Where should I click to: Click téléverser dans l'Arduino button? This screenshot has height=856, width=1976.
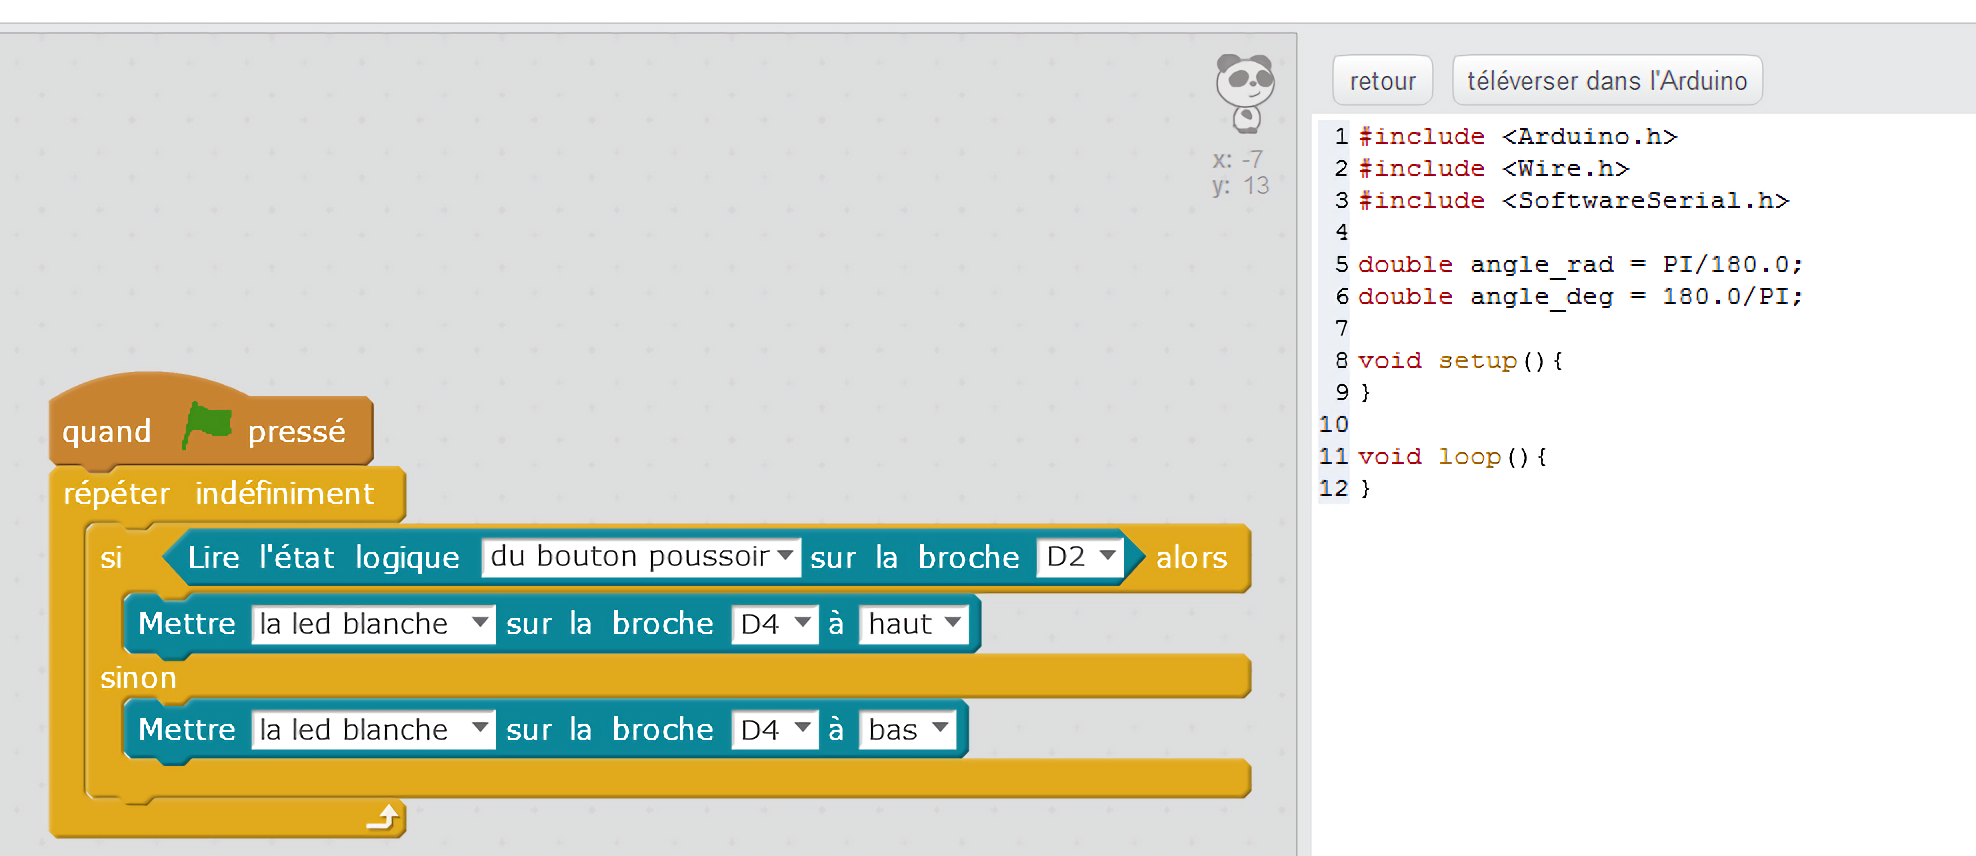(1606, 81)
